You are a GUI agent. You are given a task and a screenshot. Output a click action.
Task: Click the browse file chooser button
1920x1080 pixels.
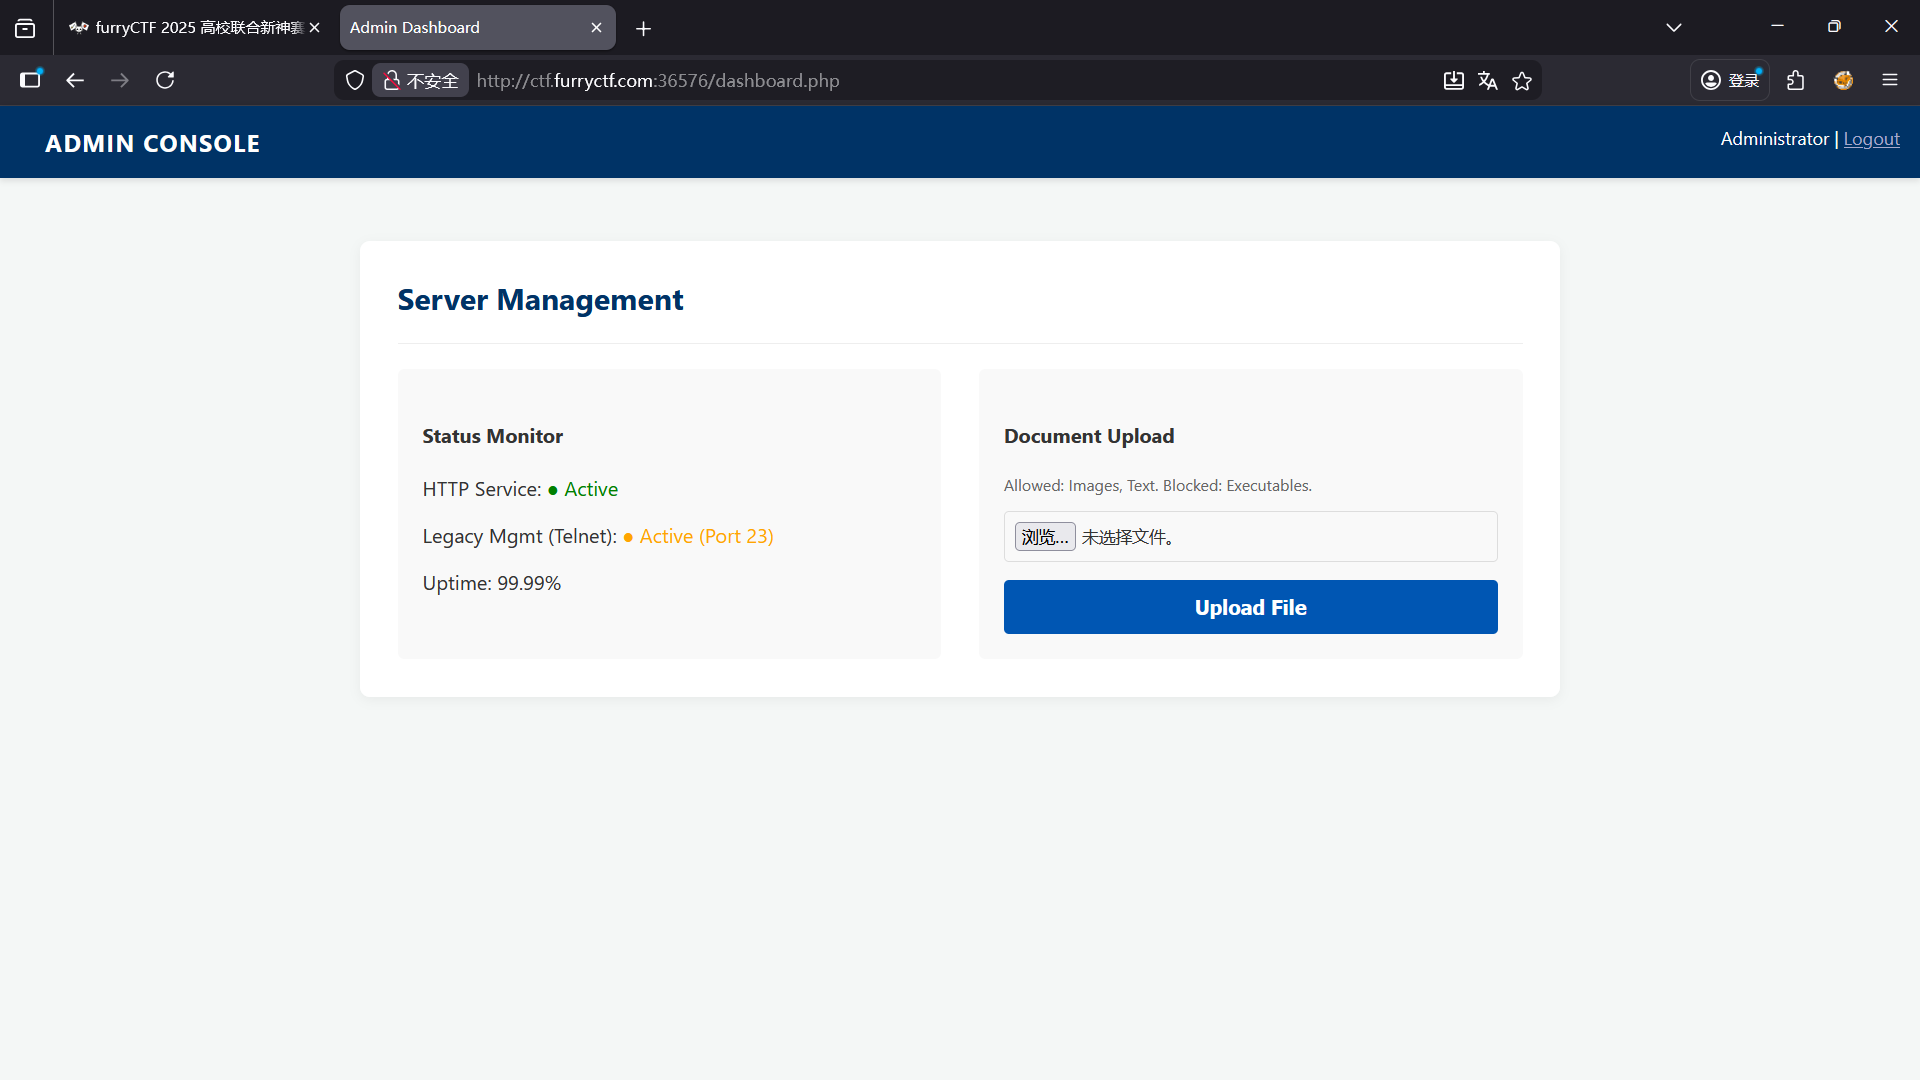(1044, 537)
